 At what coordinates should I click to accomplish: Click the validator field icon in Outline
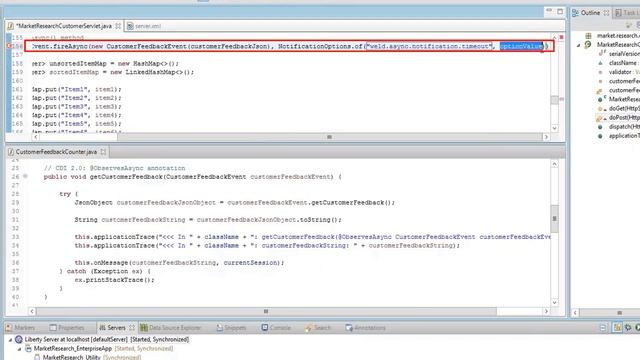600,72
